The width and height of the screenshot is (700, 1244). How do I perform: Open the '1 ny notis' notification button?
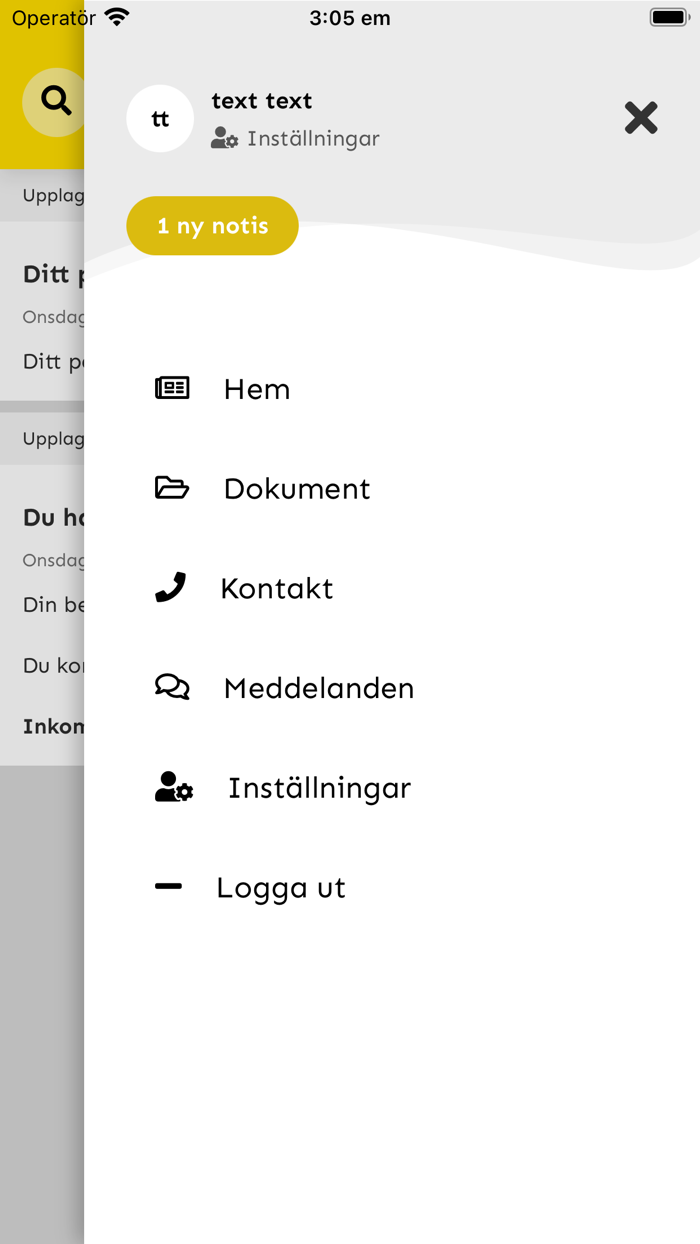point(212,226)
